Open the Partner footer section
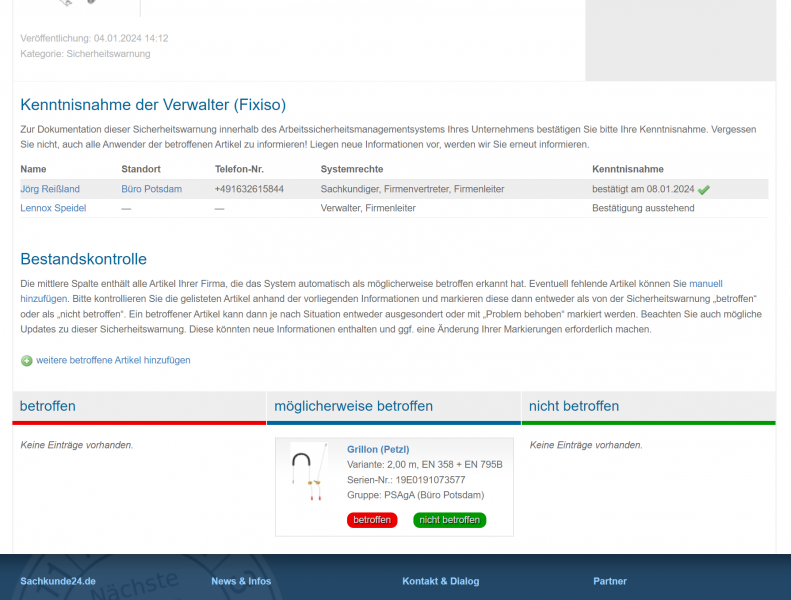The image size is (791, 600). [x=610, y=581]
